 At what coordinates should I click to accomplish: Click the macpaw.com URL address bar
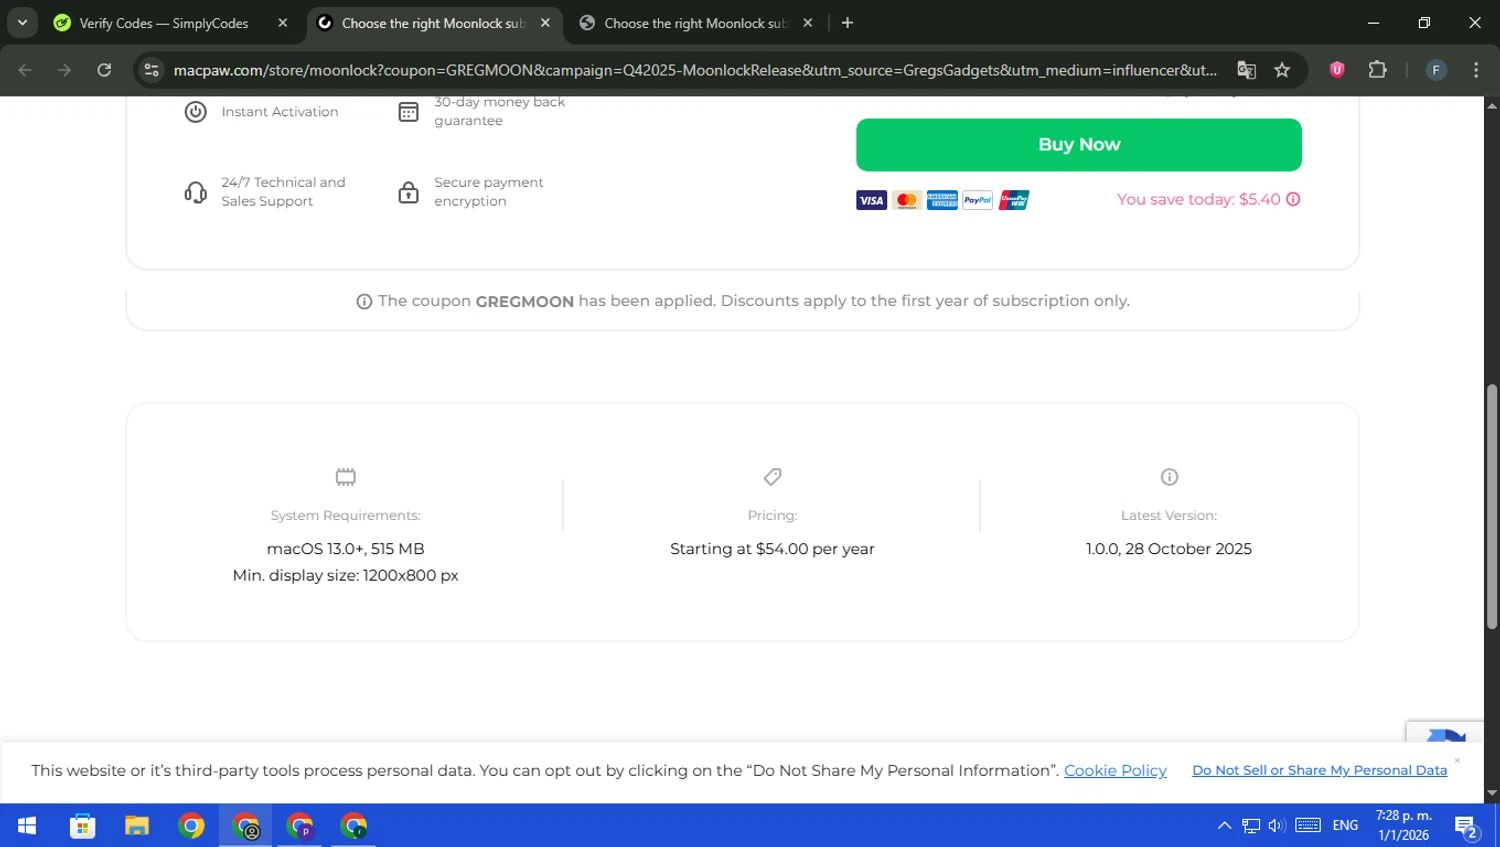pyautogui.click(x=695, y=70)
